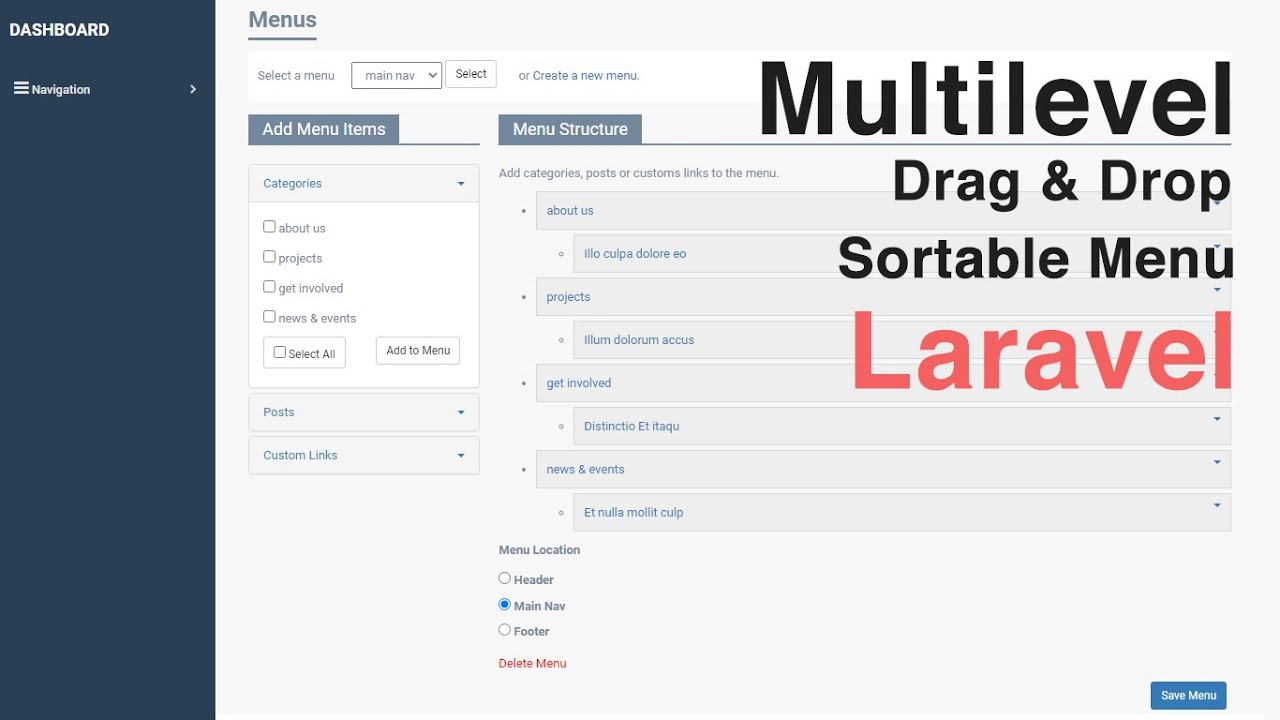Click the Select a menu label
The height and width of the screenshot is (720, 1280).
(296, 76)
